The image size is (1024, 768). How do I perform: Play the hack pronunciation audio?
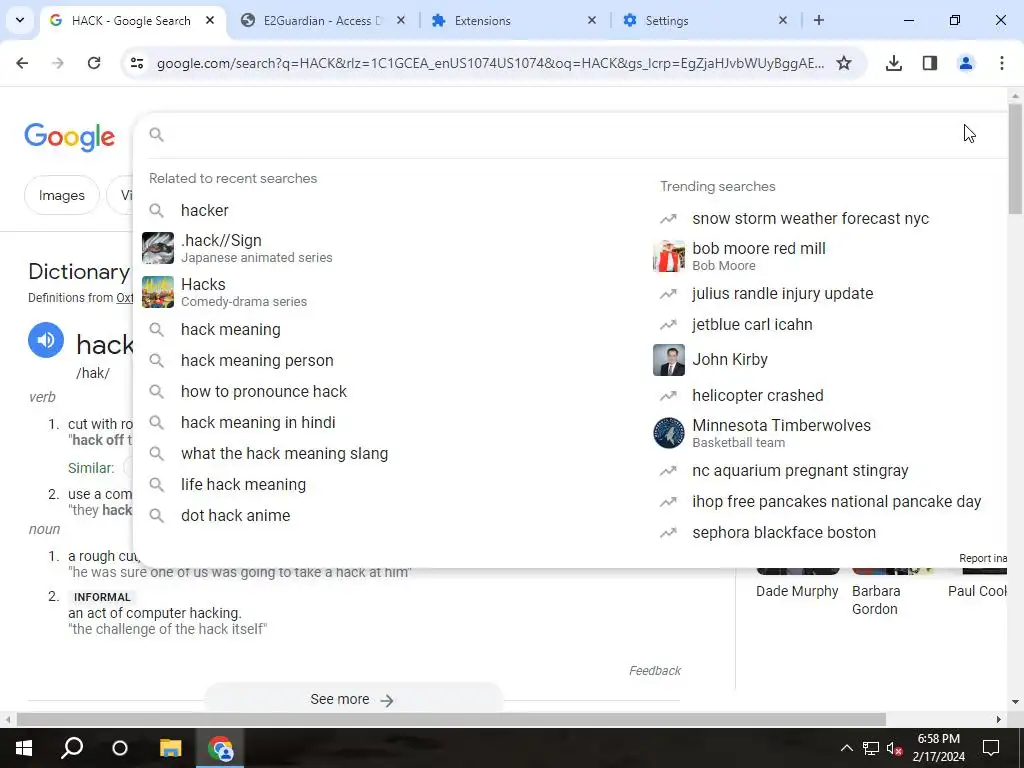coord(46,340)
